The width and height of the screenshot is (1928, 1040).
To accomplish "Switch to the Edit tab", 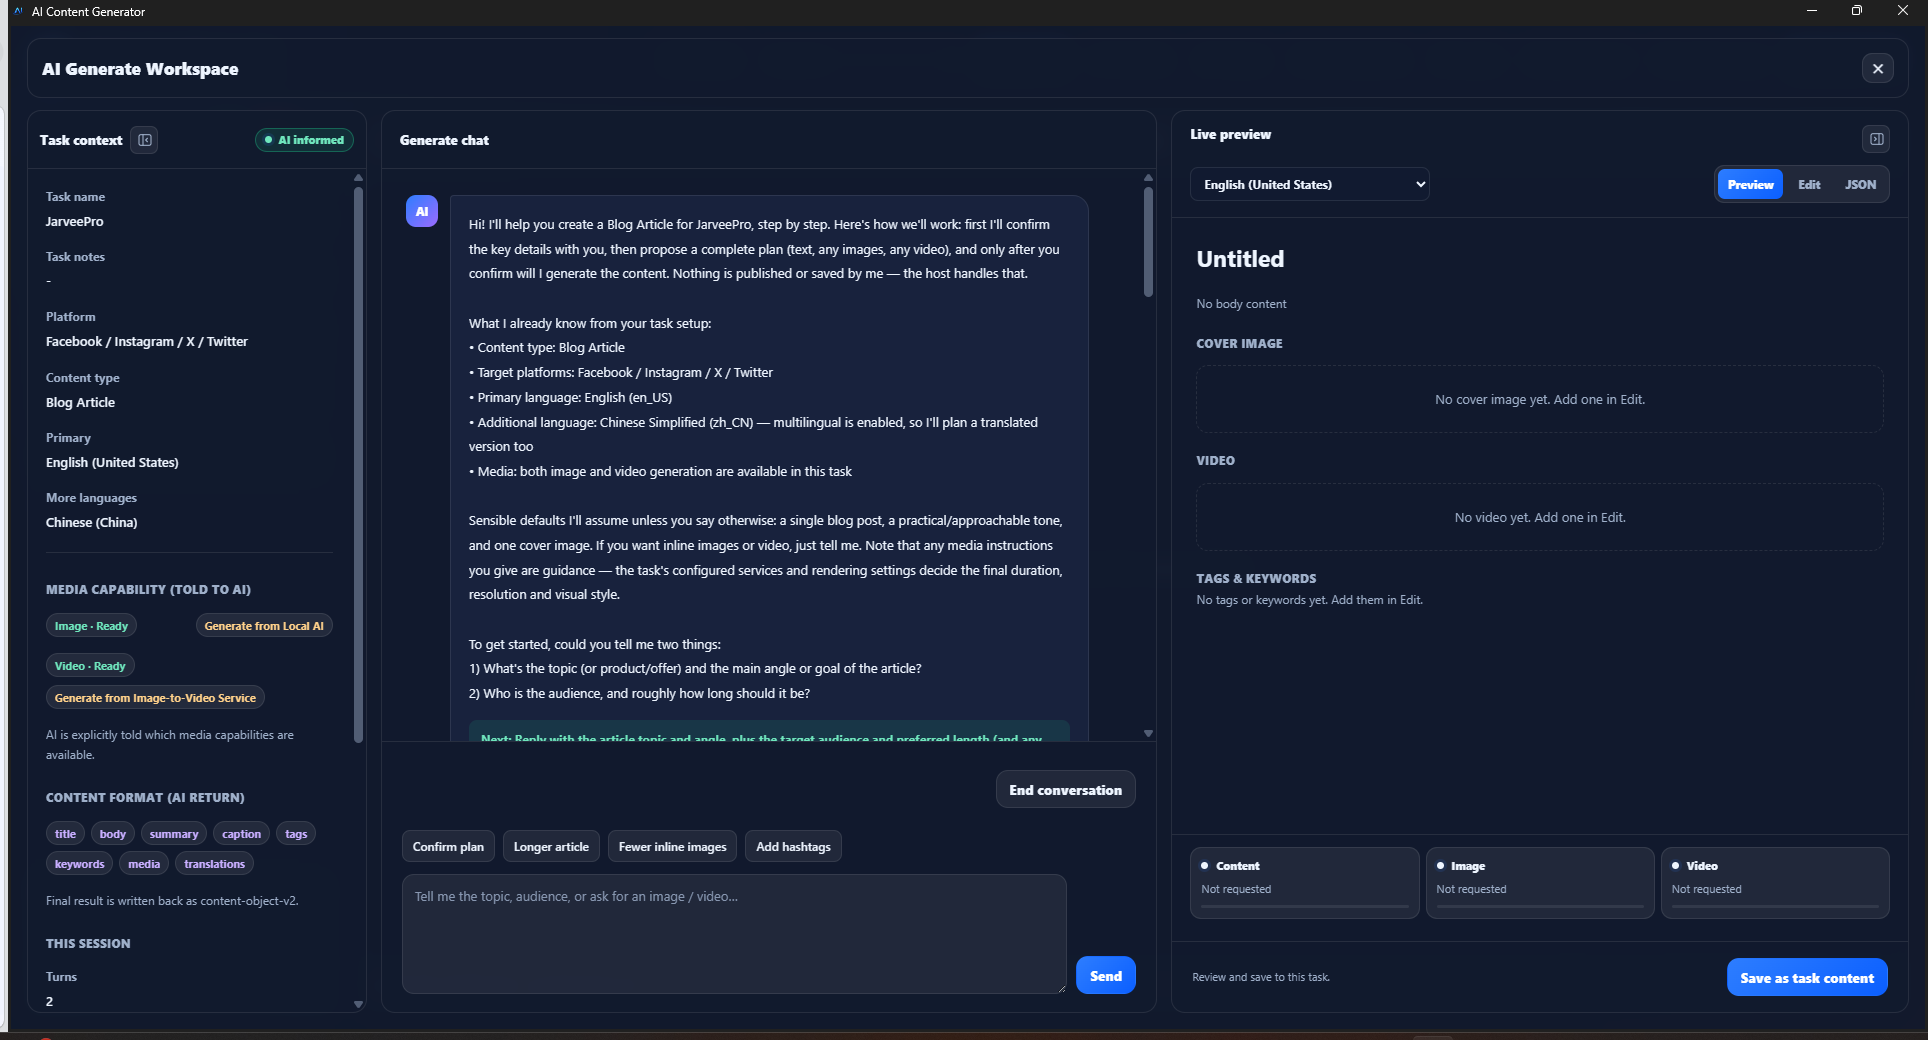I will (x=1809, y=184).
